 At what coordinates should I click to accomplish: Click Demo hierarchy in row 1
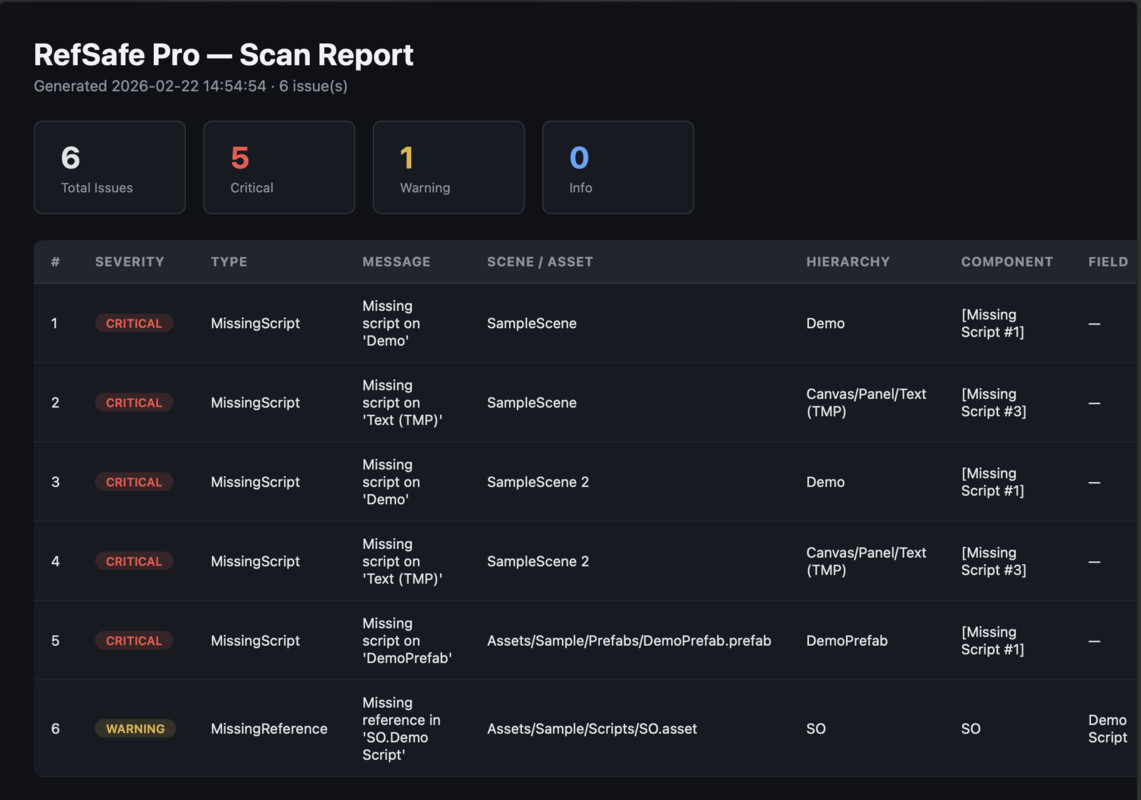[825, 323]
